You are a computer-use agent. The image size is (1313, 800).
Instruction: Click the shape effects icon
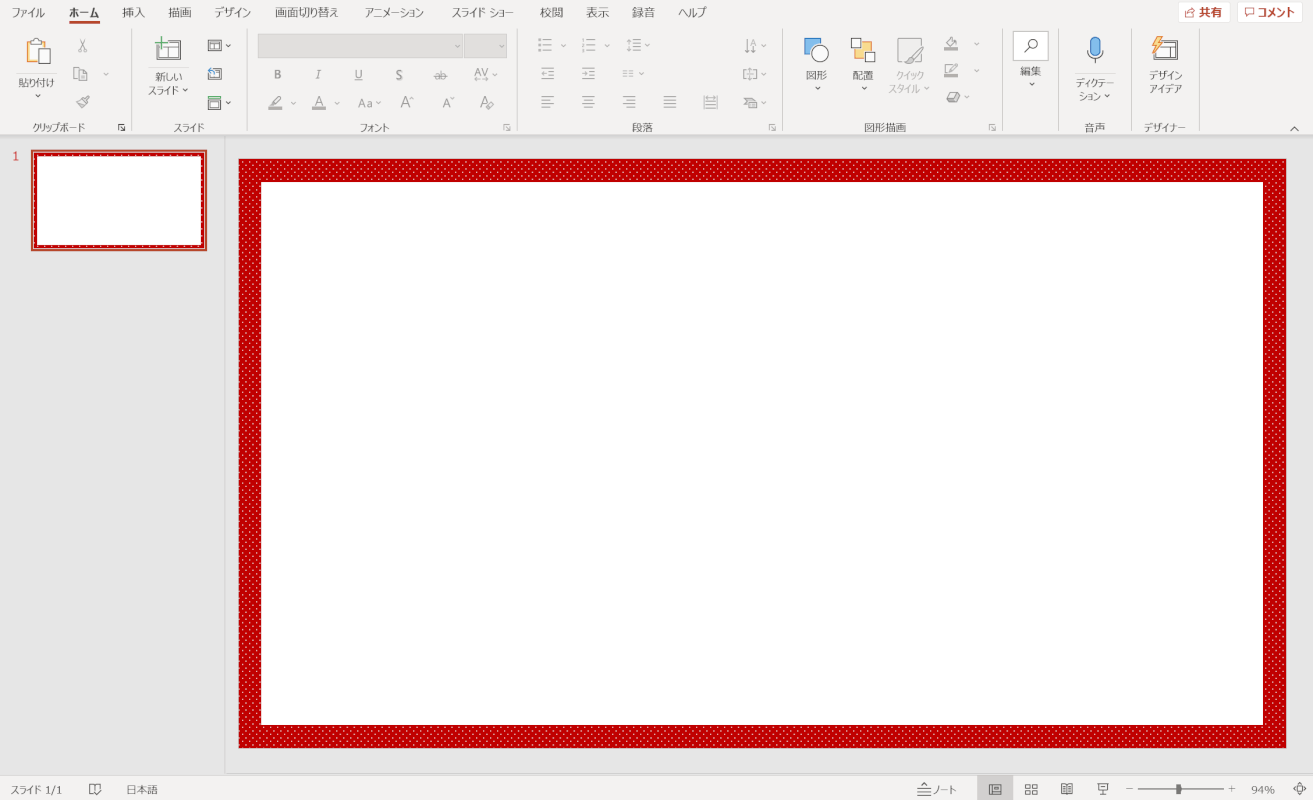(953, 97)
